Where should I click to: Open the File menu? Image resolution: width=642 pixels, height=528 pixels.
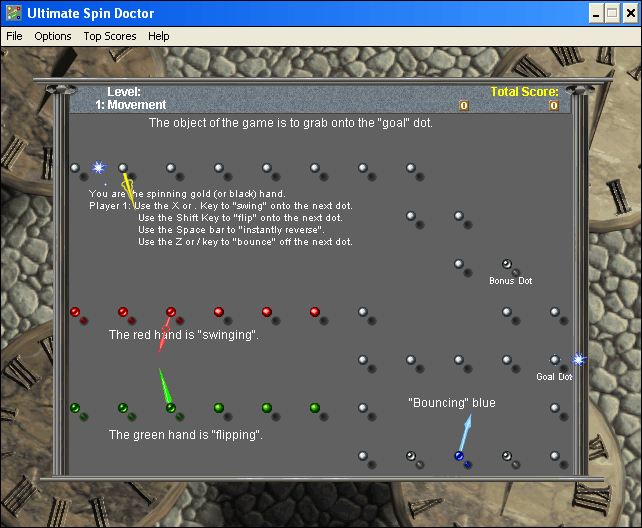pyautogui.click(x=14, y=36)
